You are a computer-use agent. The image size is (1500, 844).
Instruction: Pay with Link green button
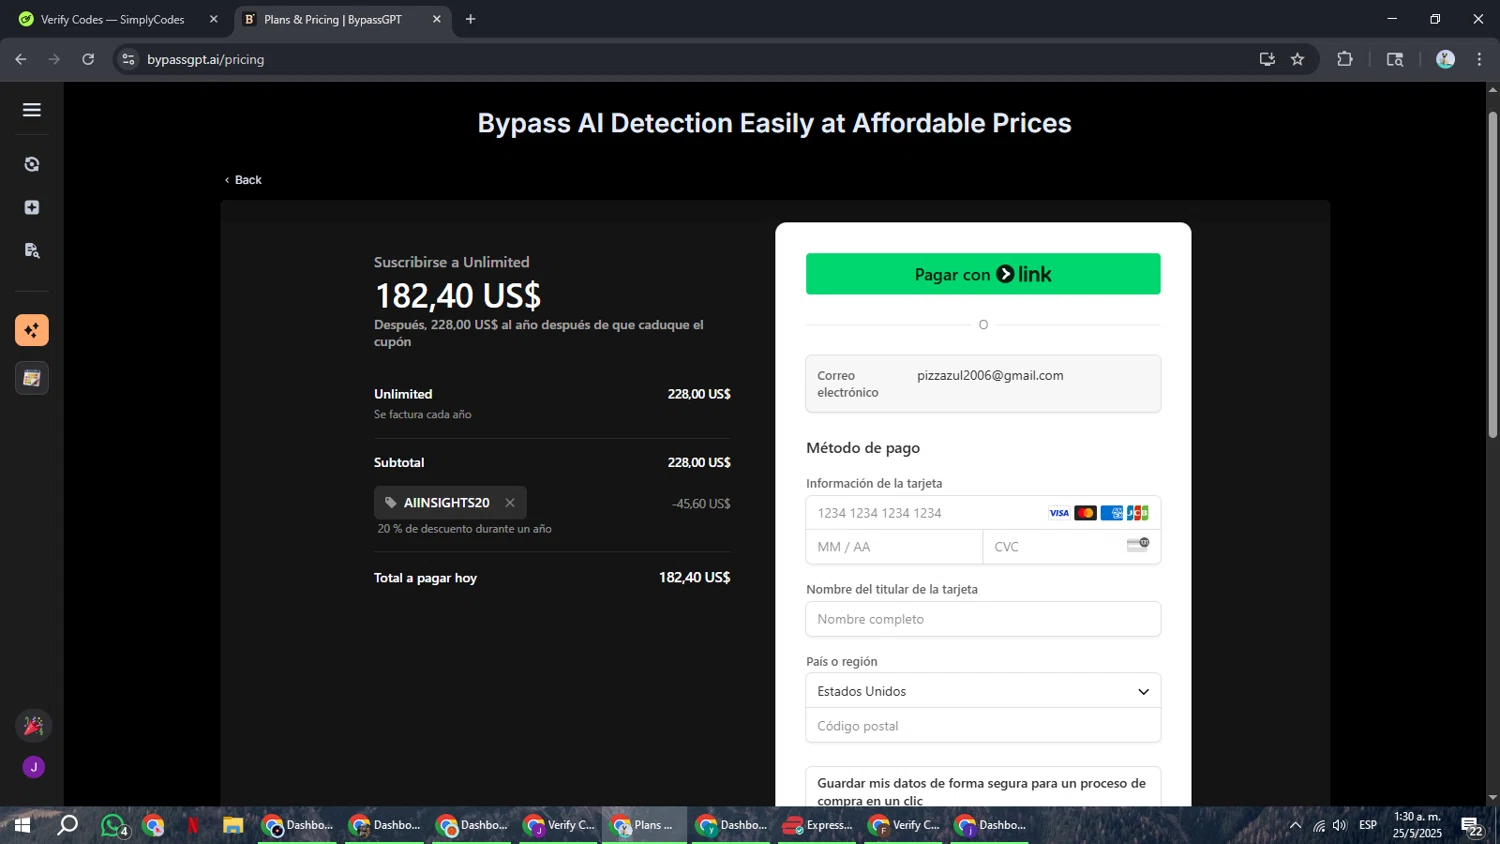983,274
